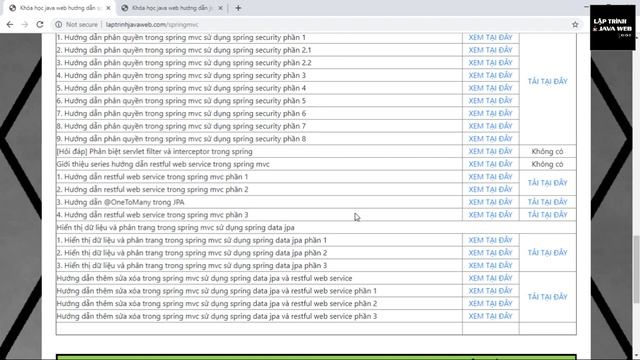The width and height of the screenshot is (640, 360).
Task: Open XEM TẠI ĐÂY for thêm sửa xóa phần 3
Action: tap(490, 316)
